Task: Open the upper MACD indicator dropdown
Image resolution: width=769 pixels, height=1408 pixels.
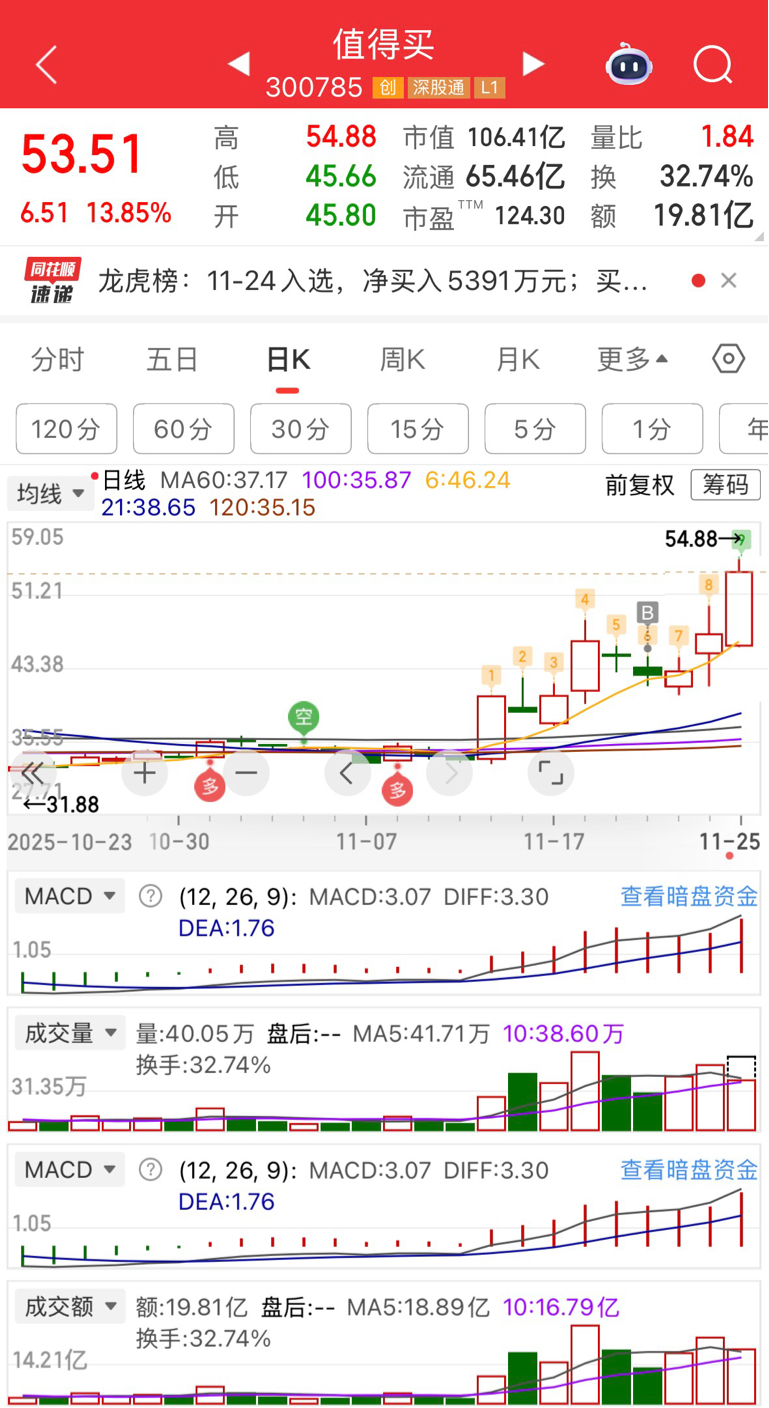Action: tap(69, 896)
